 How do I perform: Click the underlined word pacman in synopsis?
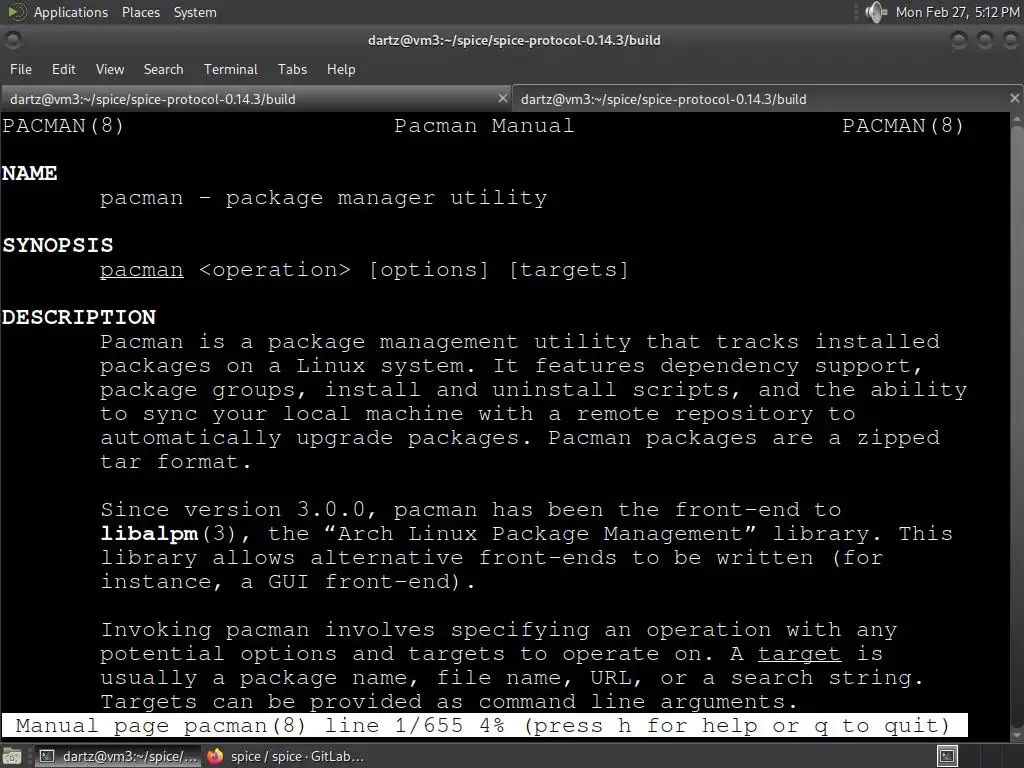142,270
